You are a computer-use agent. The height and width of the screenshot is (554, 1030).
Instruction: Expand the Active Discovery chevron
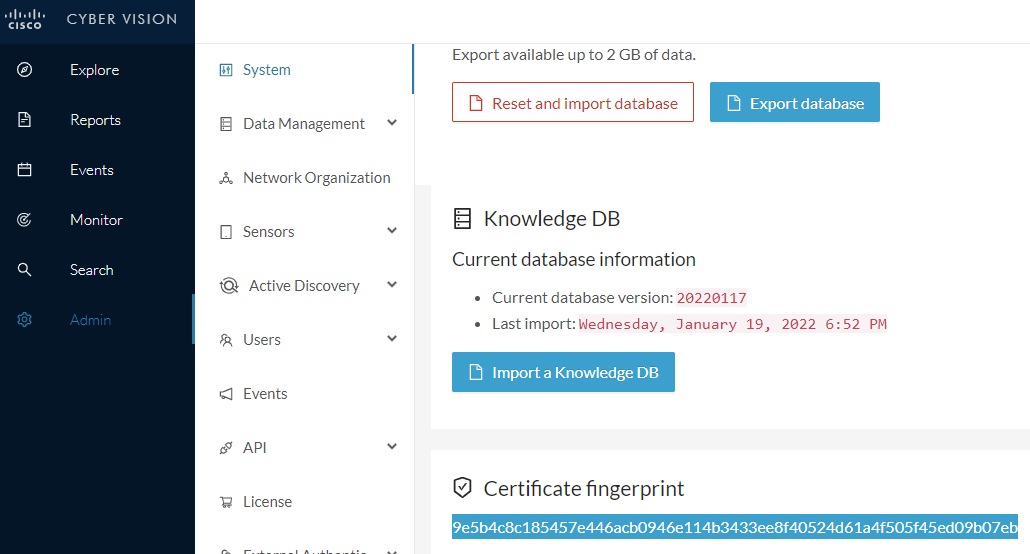click(x=392, y=285)
